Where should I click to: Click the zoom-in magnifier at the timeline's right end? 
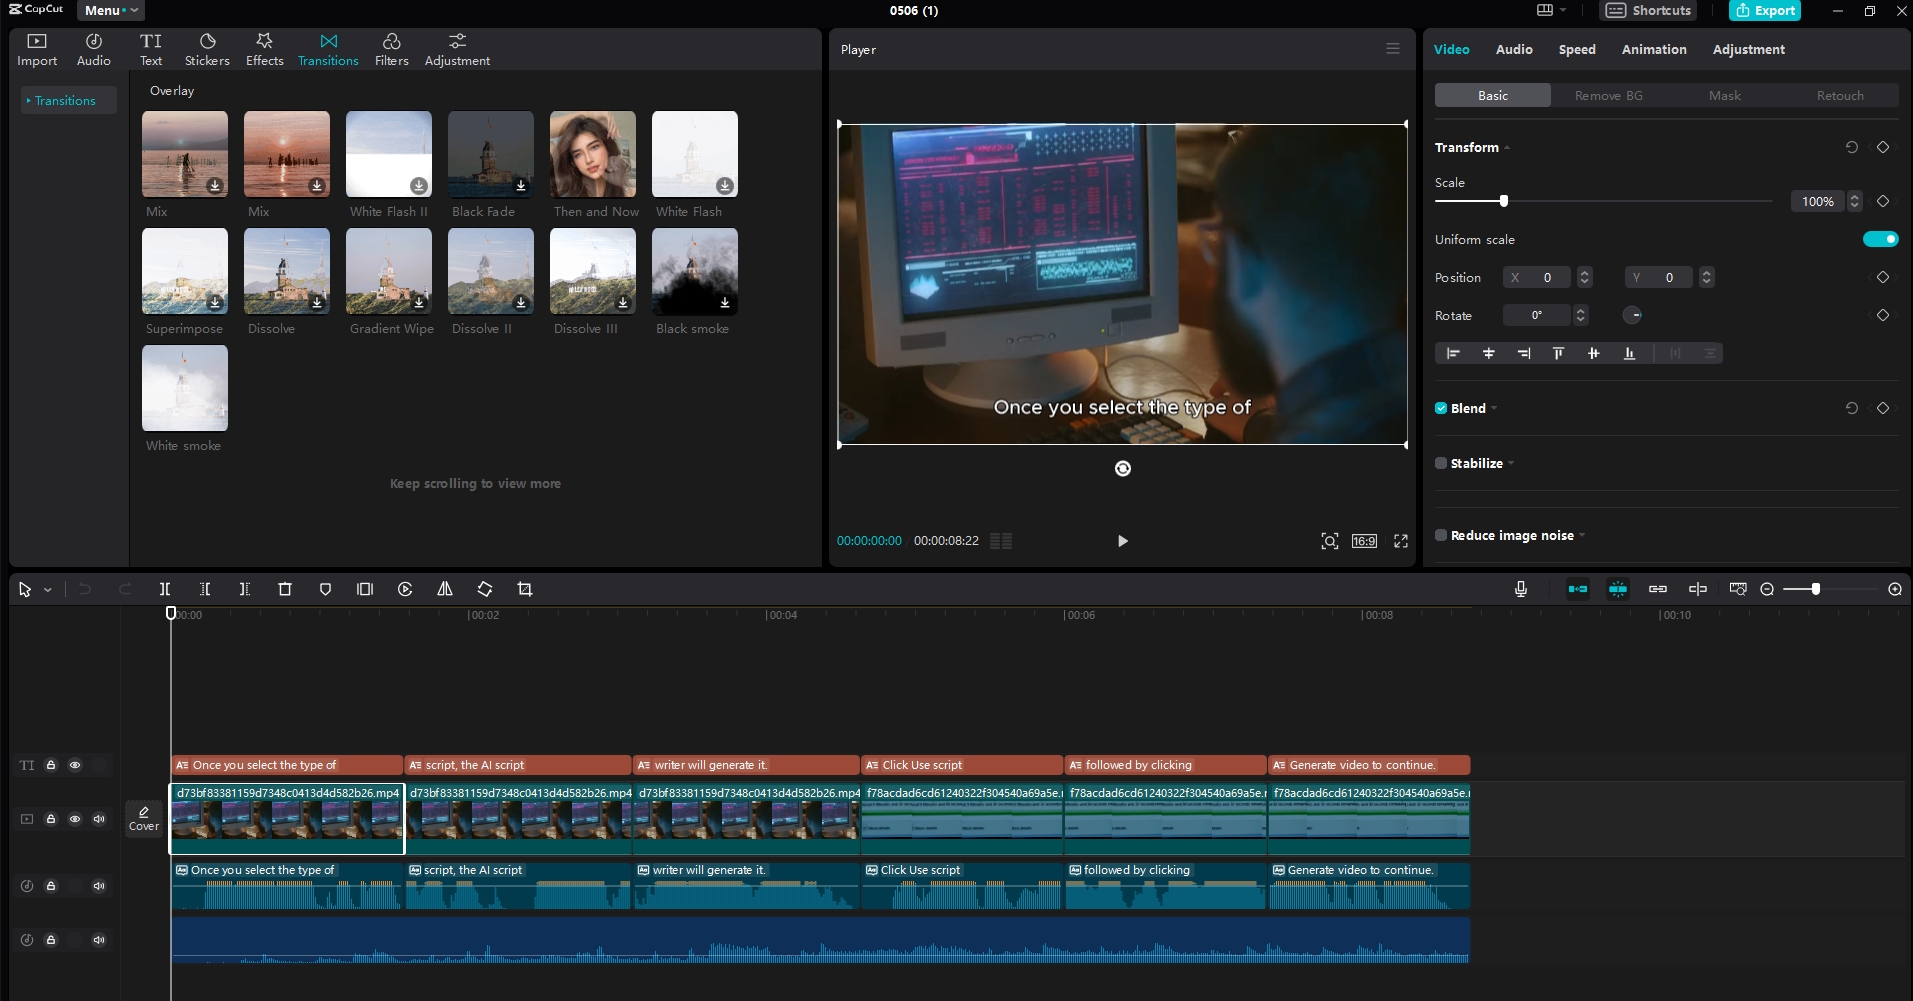click(x=1895, y=589)
